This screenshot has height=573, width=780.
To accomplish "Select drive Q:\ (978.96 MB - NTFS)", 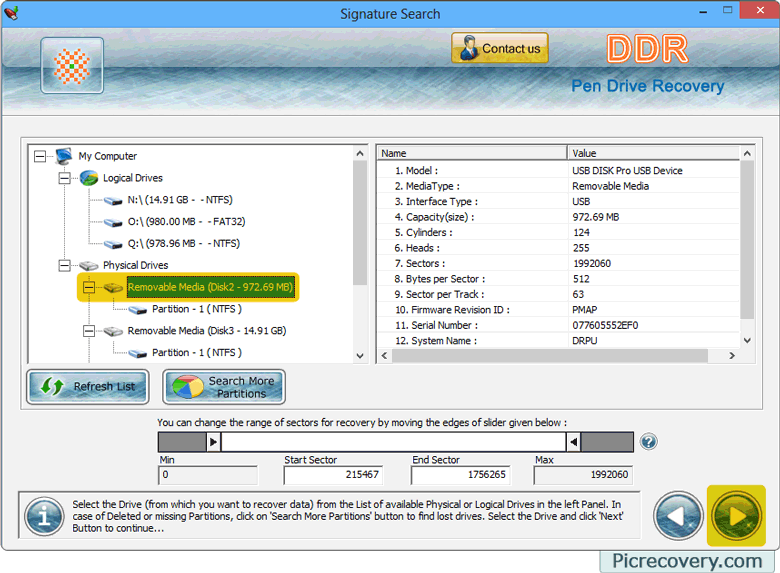I will [x=184, y=244].
